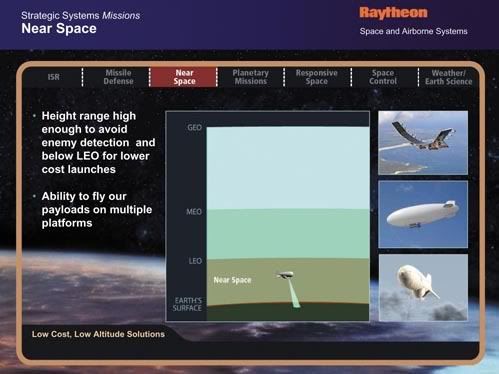
Task: Click the light blue GEO band
Action: pyautogui.click(x=288, y=168)
